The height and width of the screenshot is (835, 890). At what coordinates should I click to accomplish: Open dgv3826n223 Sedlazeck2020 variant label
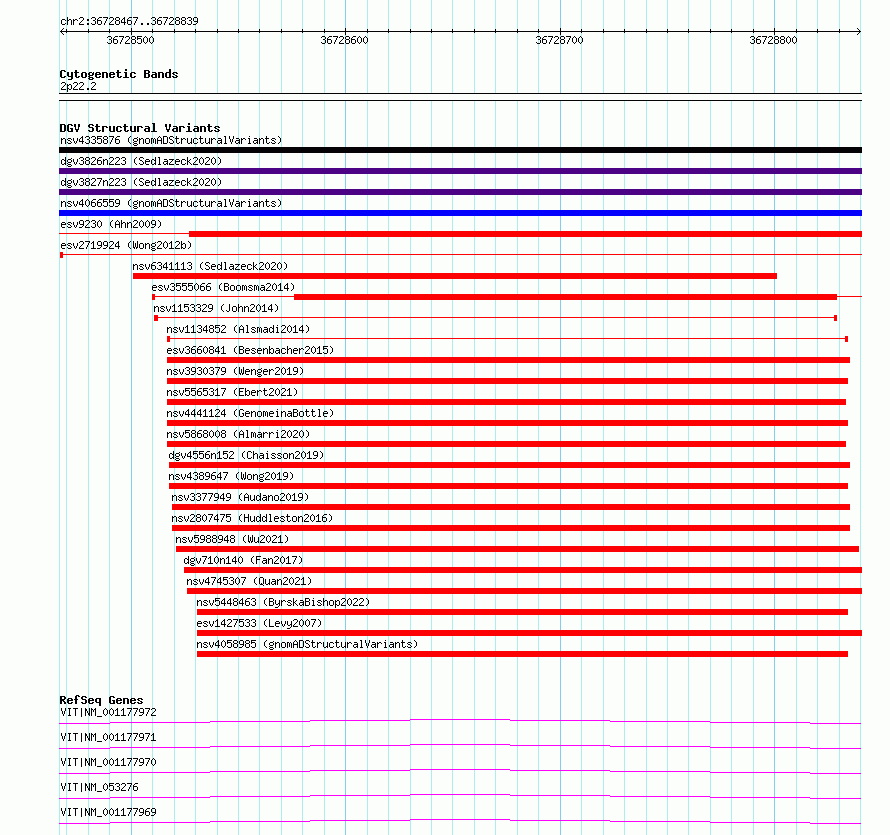[141, 161]
